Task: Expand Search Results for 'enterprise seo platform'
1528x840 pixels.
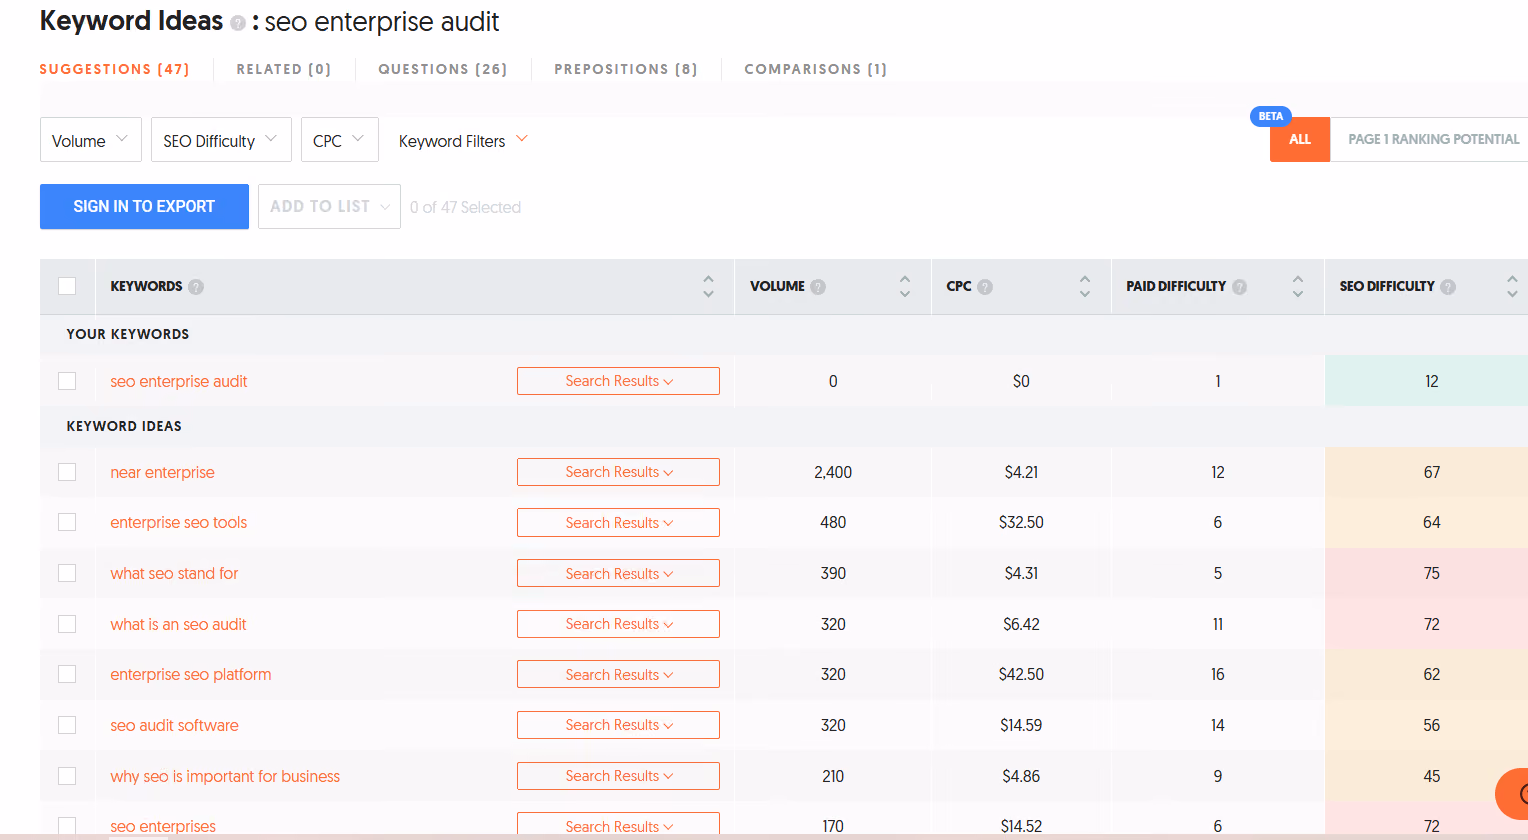Action: click(x=618, y=674)
